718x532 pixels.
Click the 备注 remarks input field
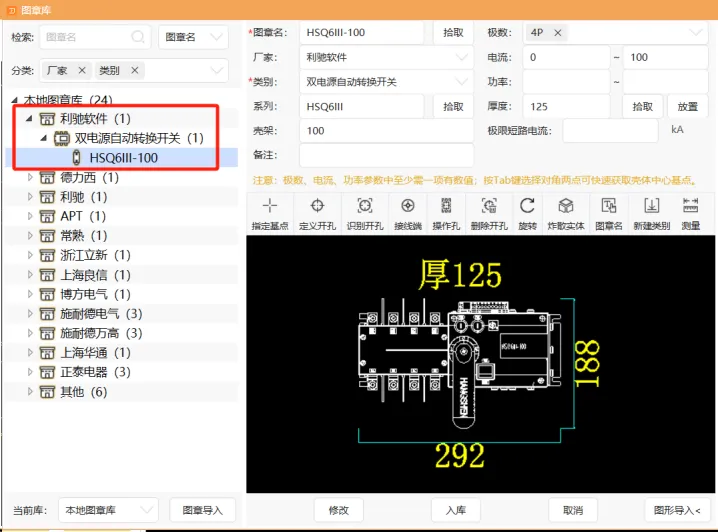(x=386, y=155)
